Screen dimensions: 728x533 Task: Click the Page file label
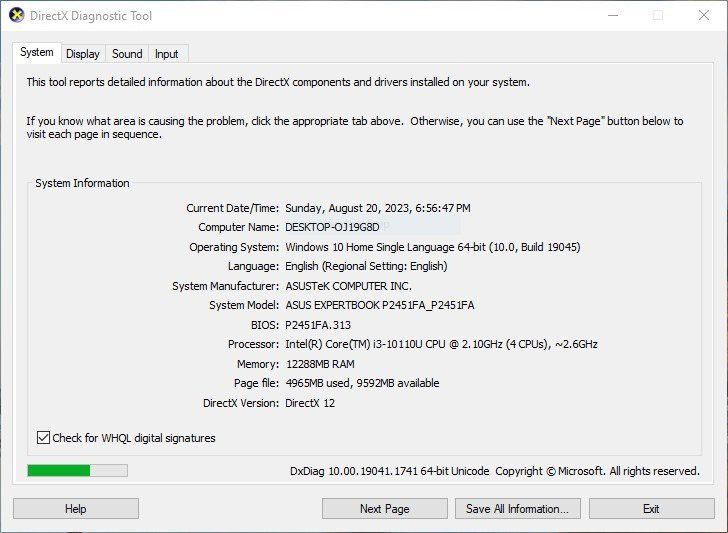pyautogui.click(x=256, y=383)
